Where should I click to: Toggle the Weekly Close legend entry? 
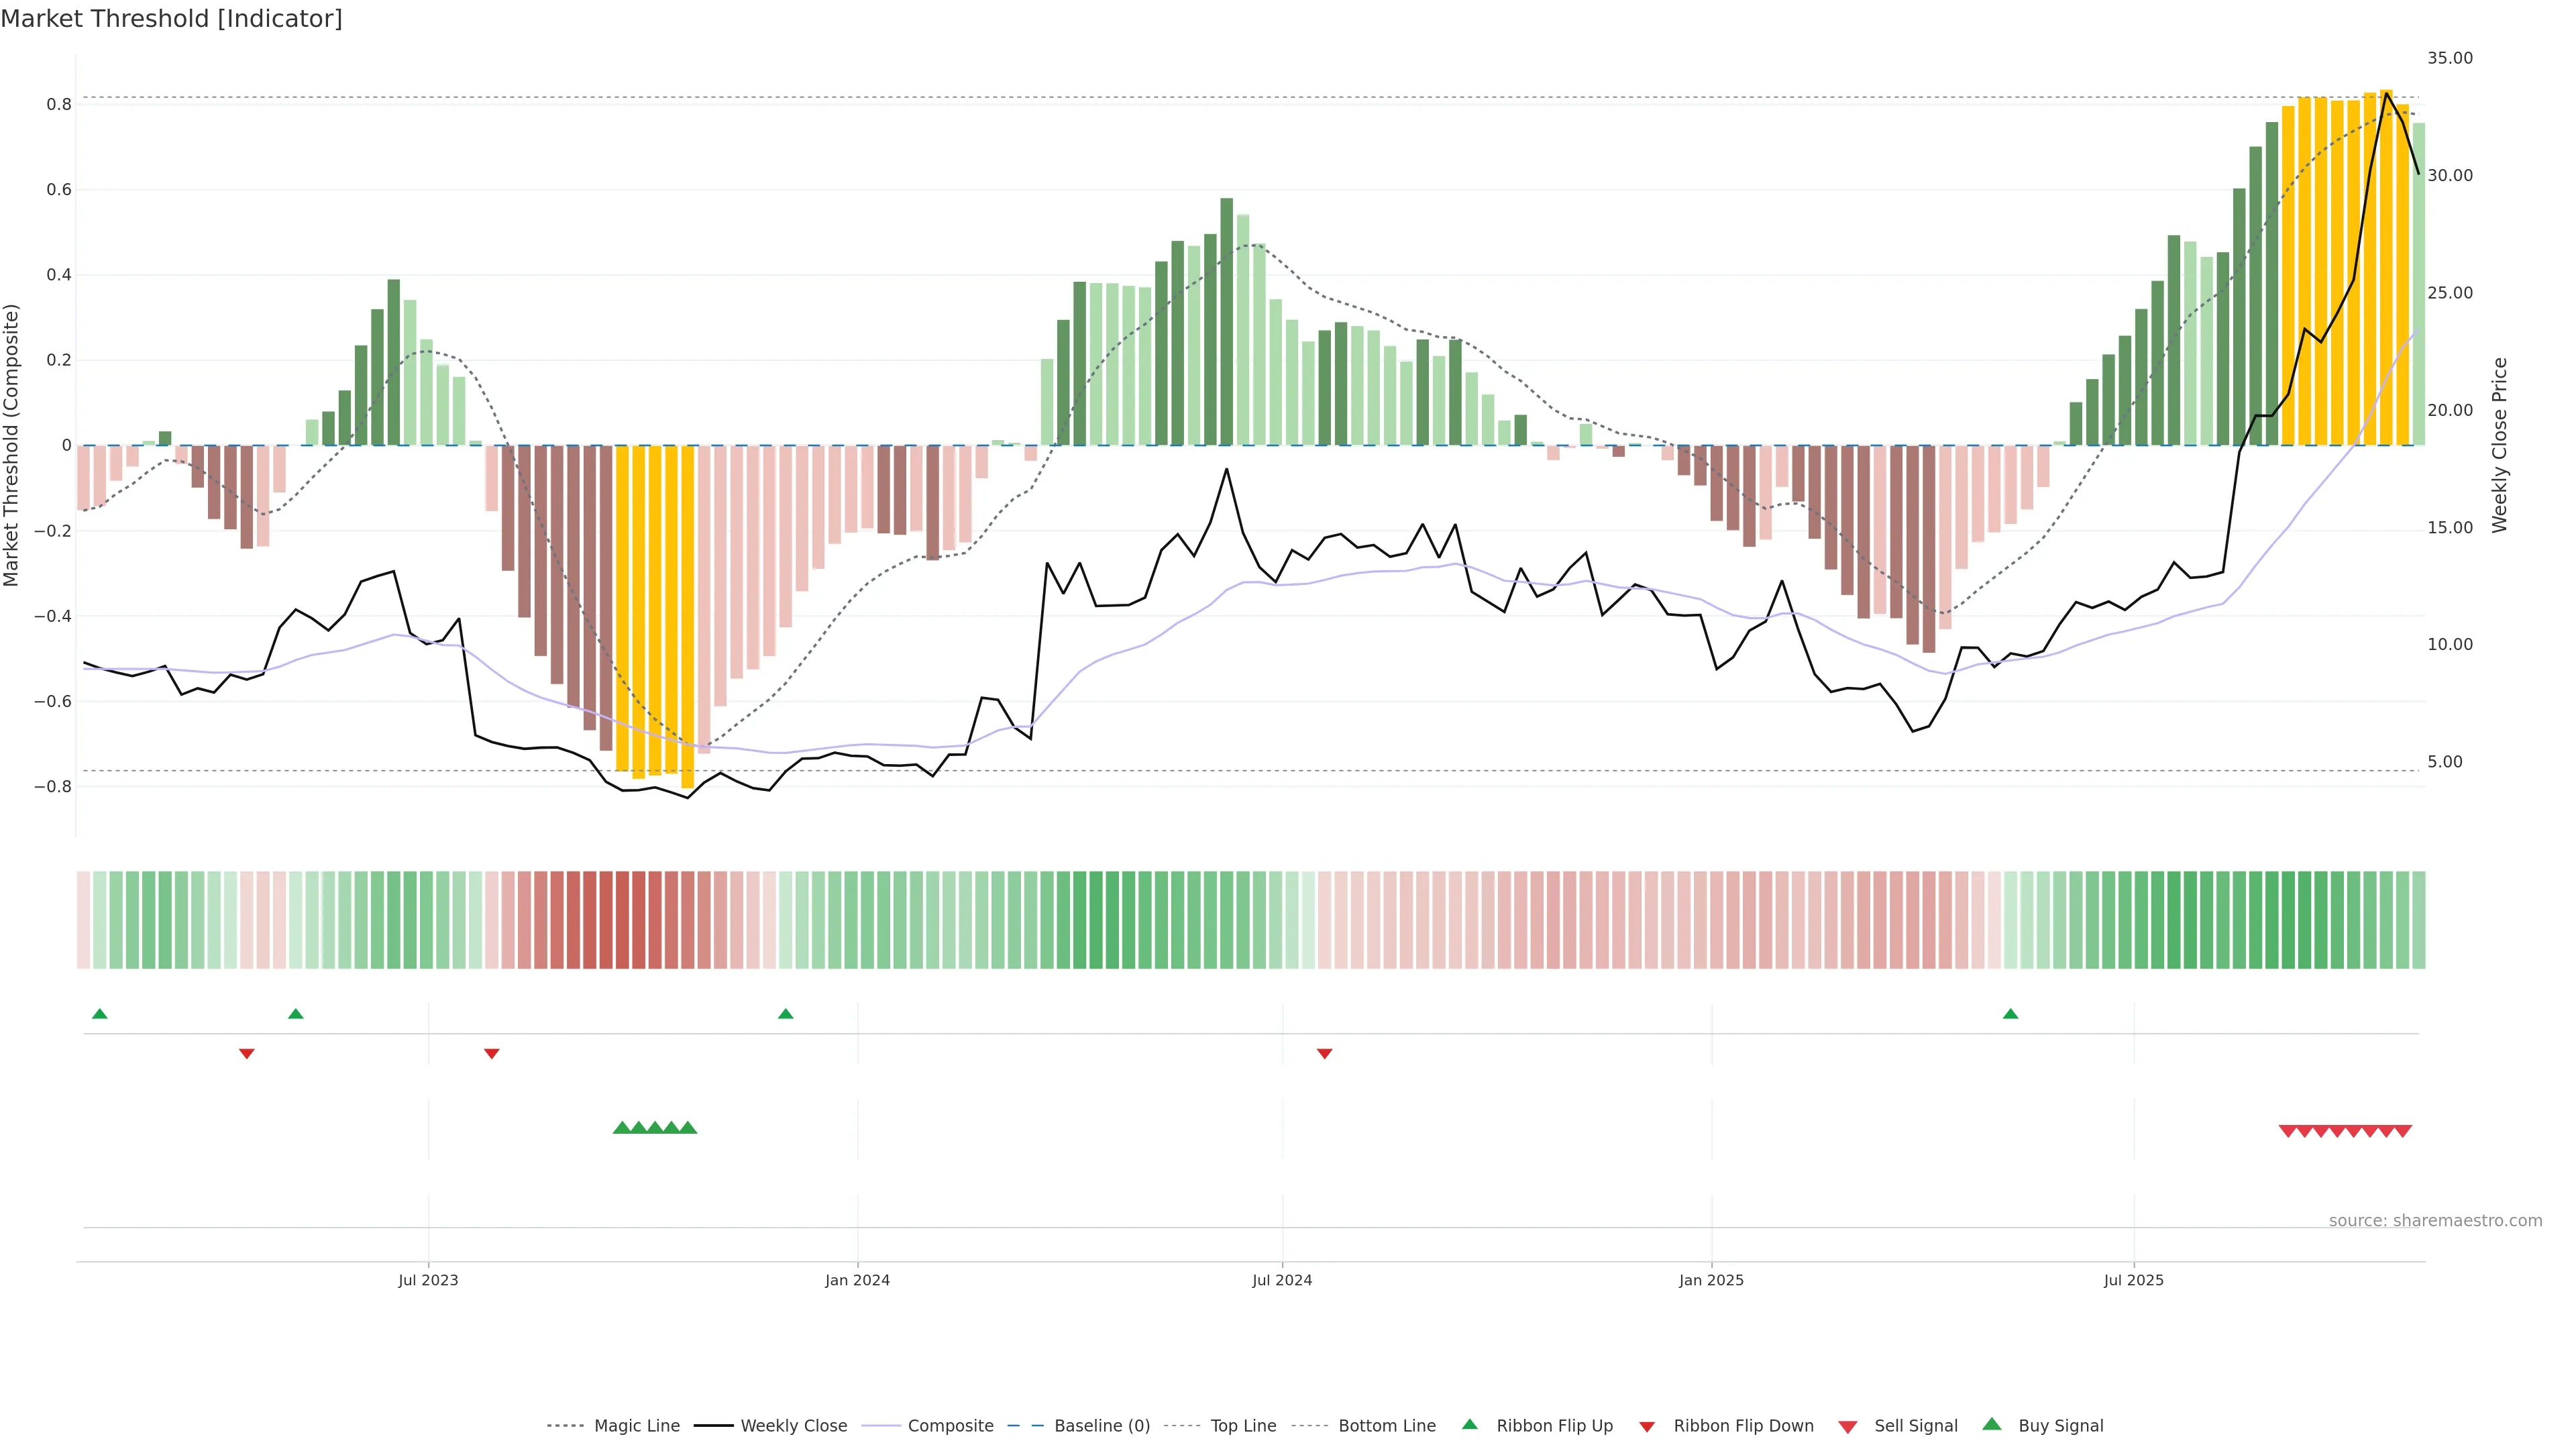(793, 1426)
